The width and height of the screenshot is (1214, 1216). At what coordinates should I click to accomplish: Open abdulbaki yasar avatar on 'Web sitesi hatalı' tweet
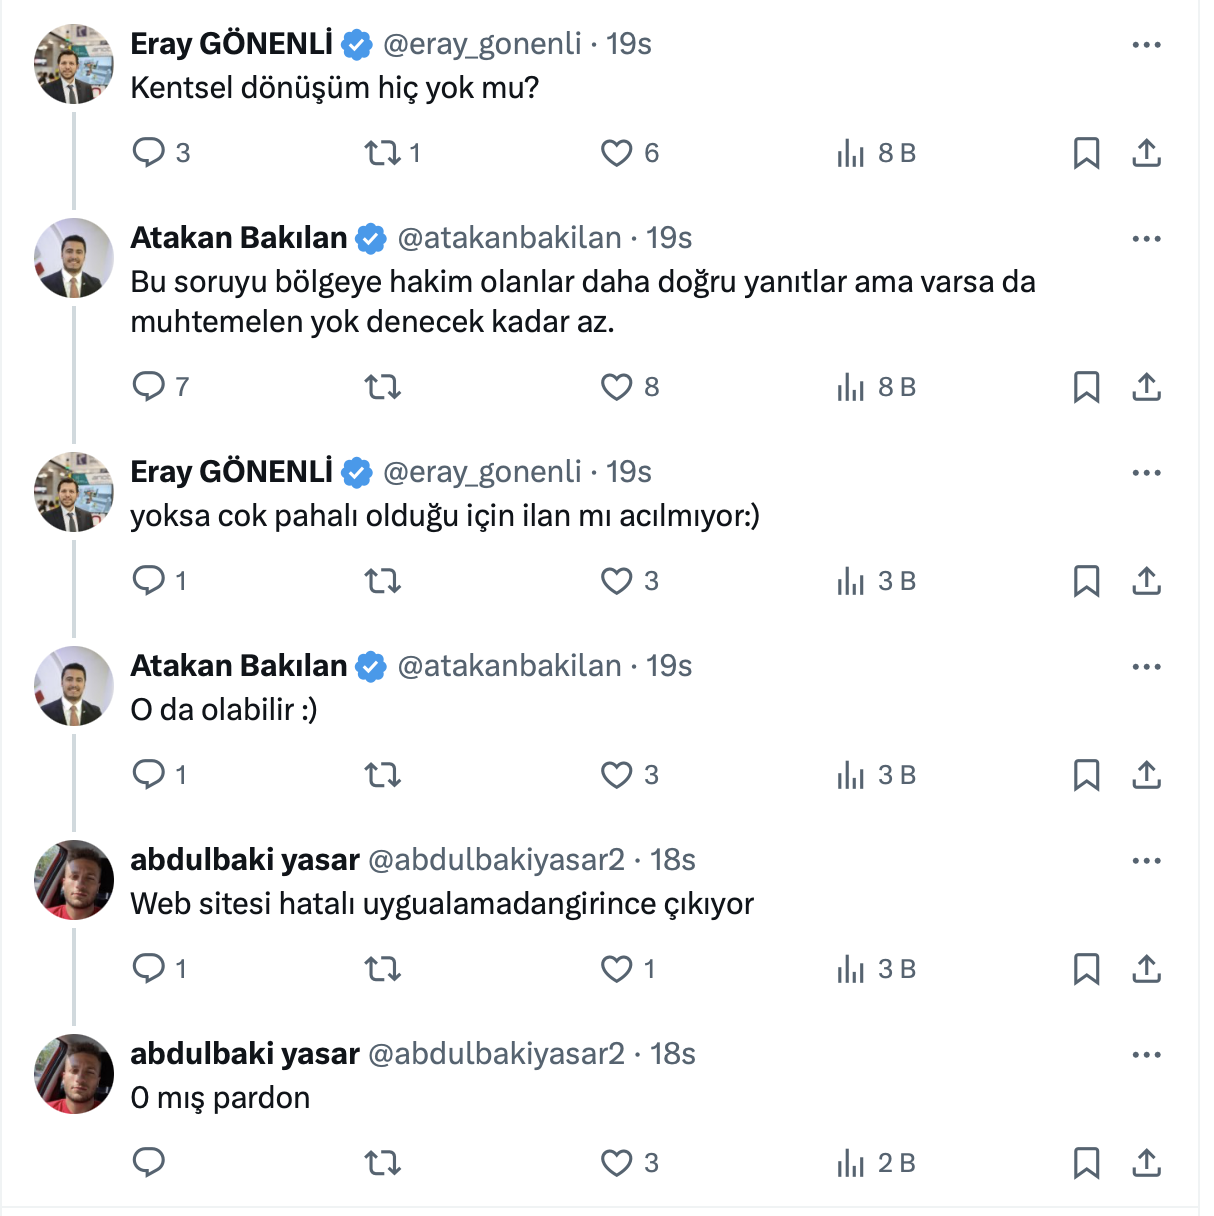[74, 880]
